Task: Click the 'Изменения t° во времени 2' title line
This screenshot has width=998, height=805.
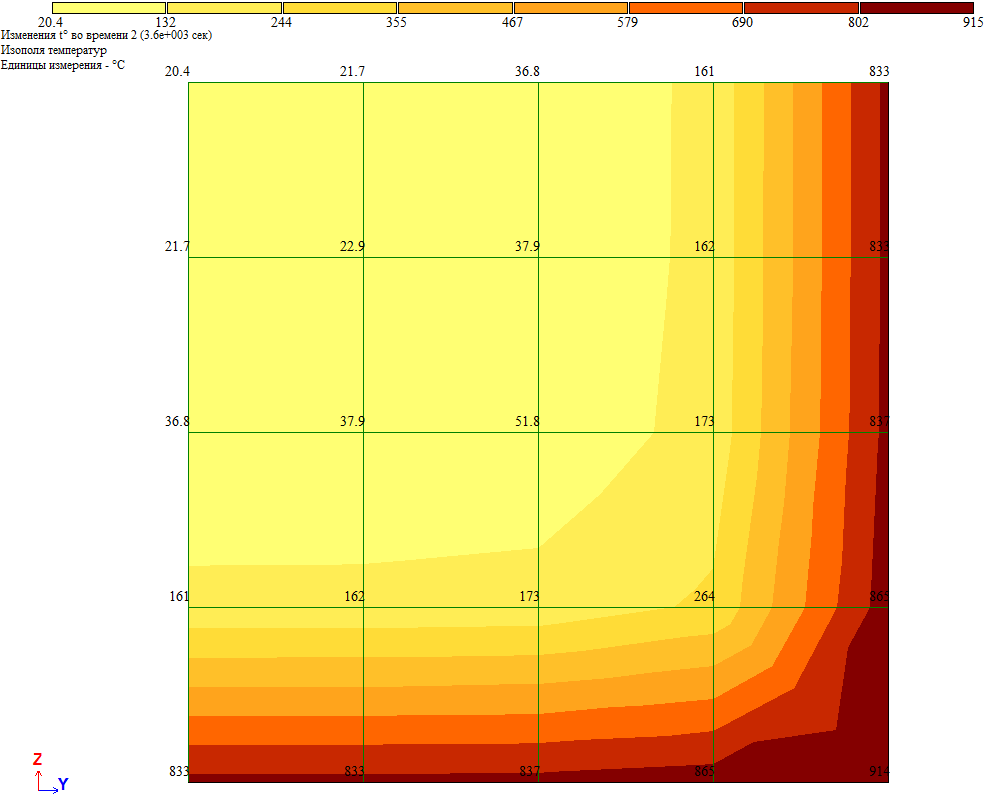Action: pos(106,35)
